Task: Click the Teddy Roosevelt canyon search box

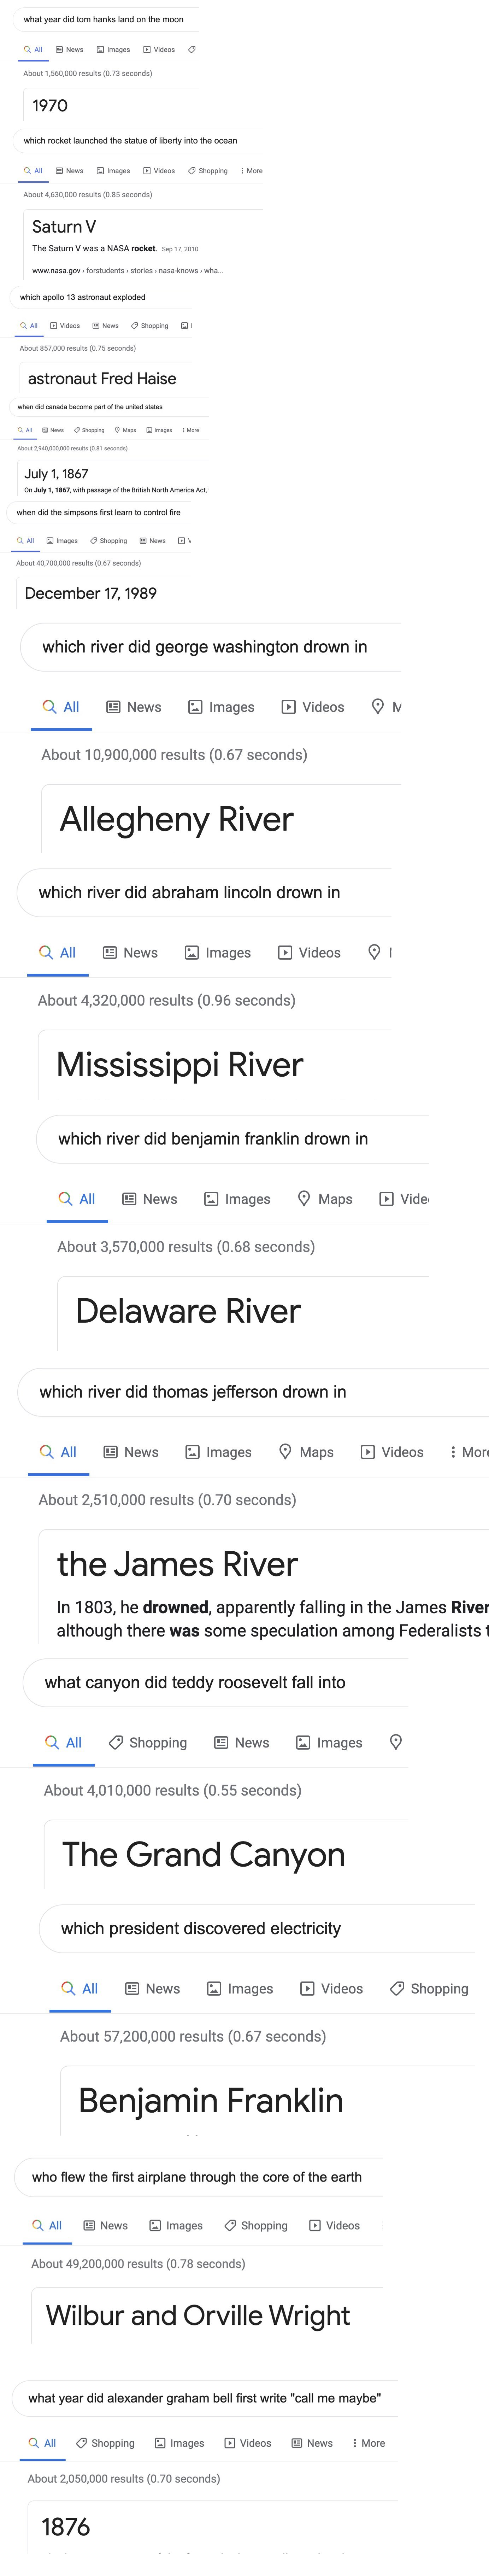Action: [215, 1682]
